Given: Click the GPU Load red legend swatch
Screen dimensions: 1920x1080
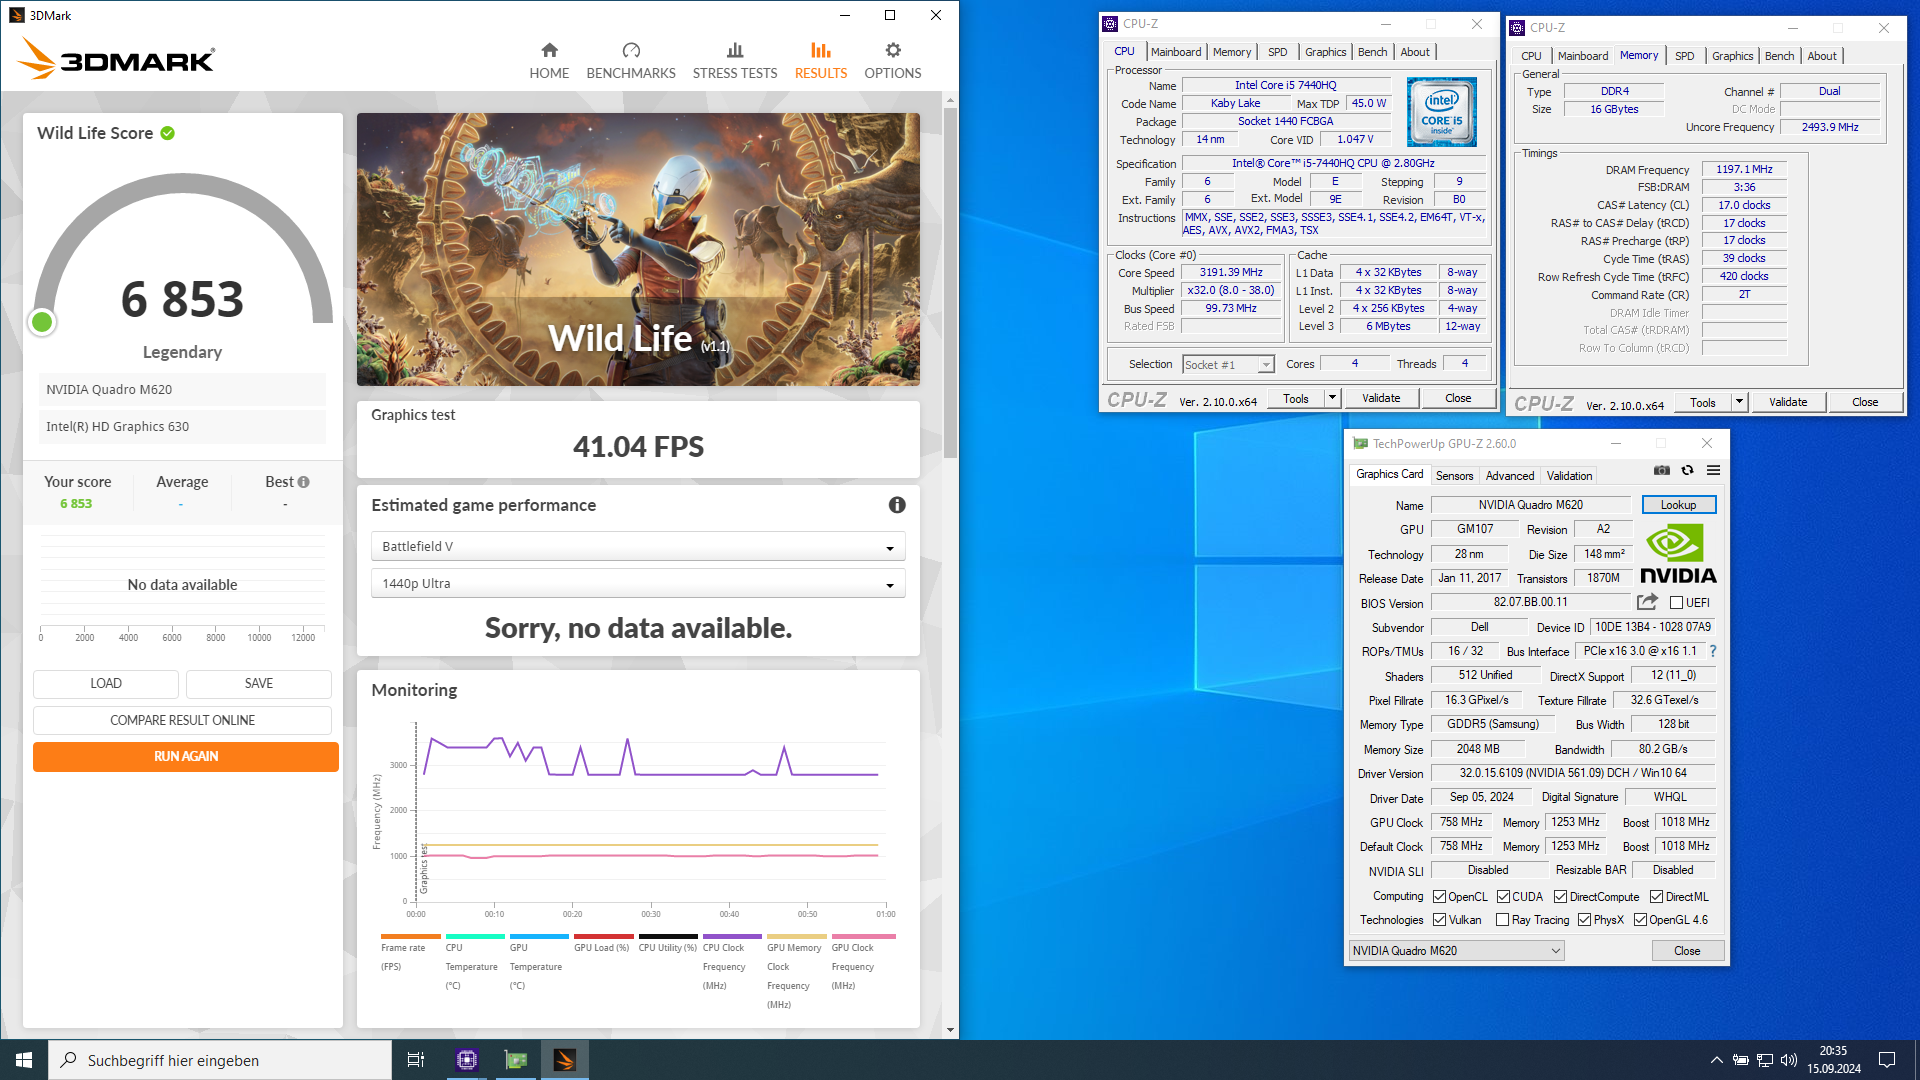Looking at the screenshot, I should (604, 937).
